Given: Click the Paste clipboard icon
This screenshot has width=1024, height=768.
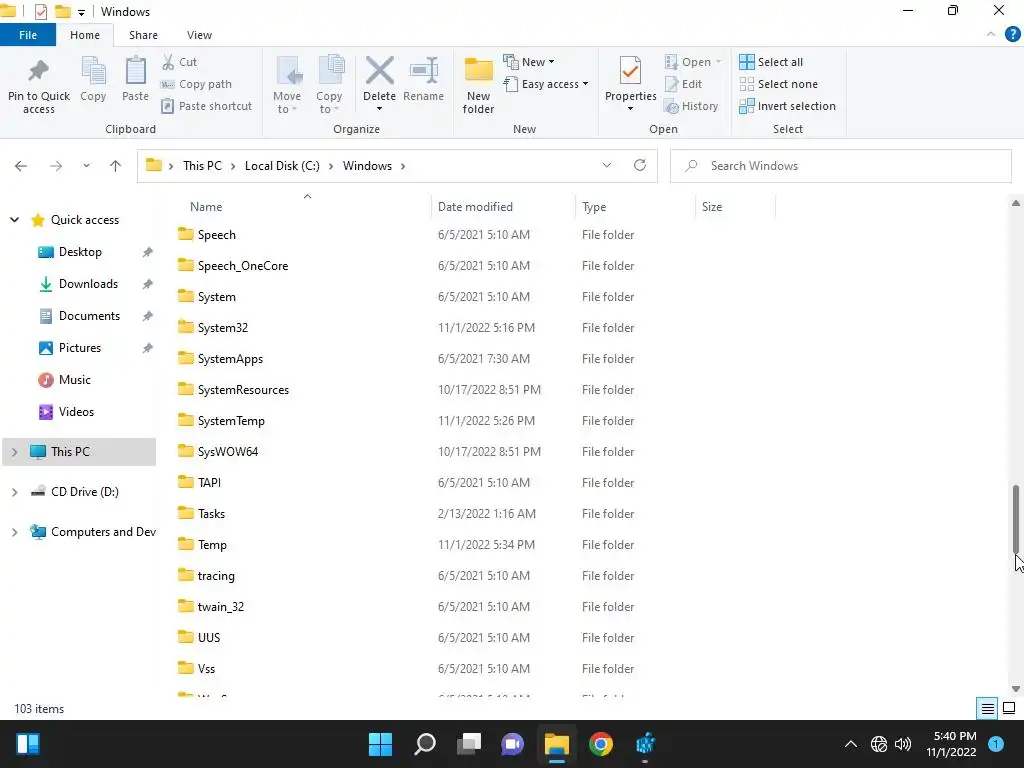Looking at the screenshot, I should [x=135, y=72].
